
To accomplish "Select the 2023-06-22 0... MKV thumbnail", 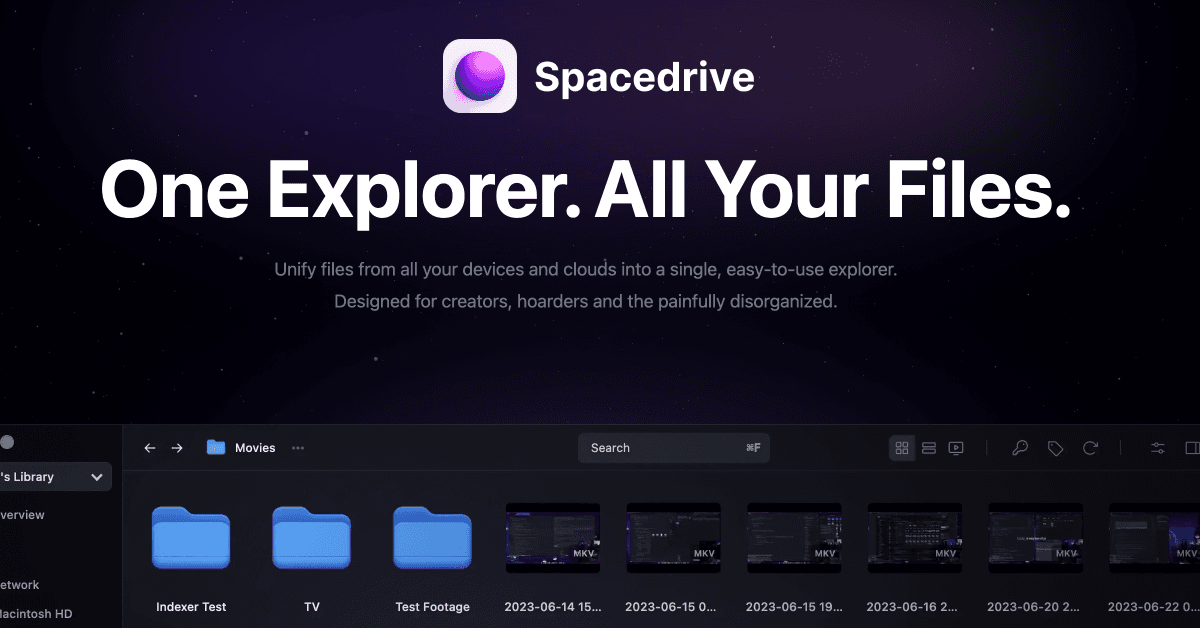I will [1156, 537].
